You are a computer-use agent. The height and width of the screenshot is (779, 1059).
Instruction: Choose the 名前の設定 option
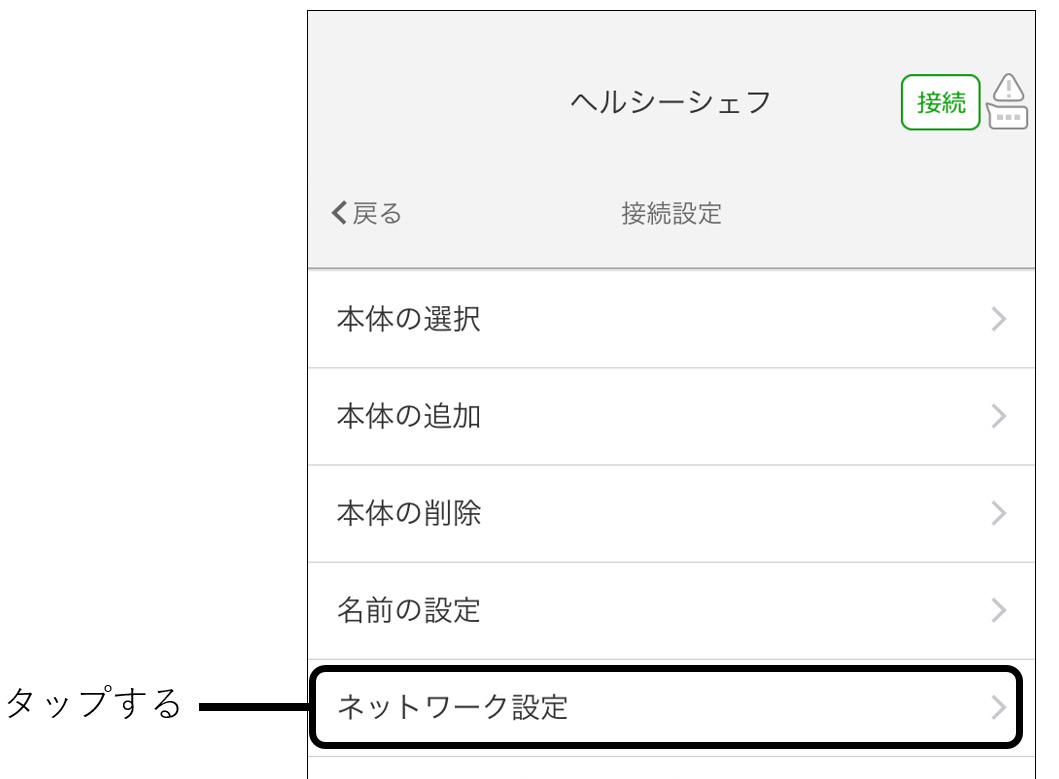point(409,610)
